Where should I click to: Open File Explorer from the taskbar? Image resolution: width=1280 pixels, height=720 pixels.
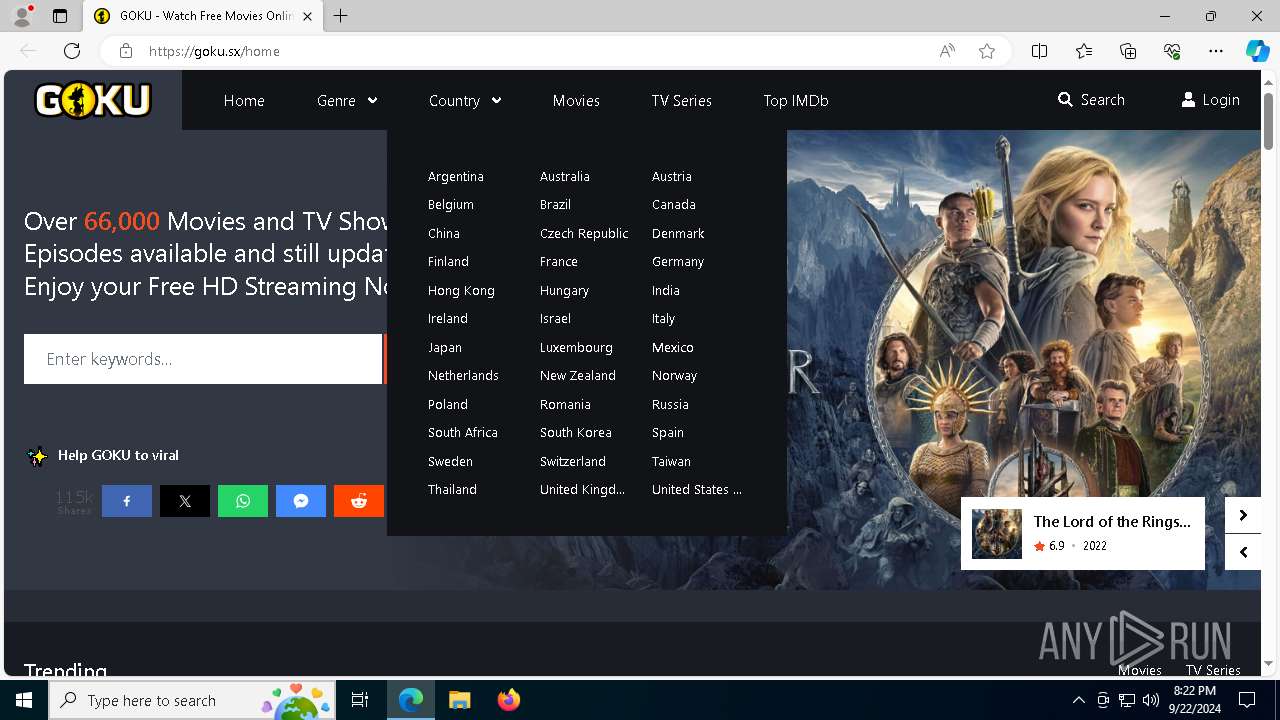tap(460, 700)
